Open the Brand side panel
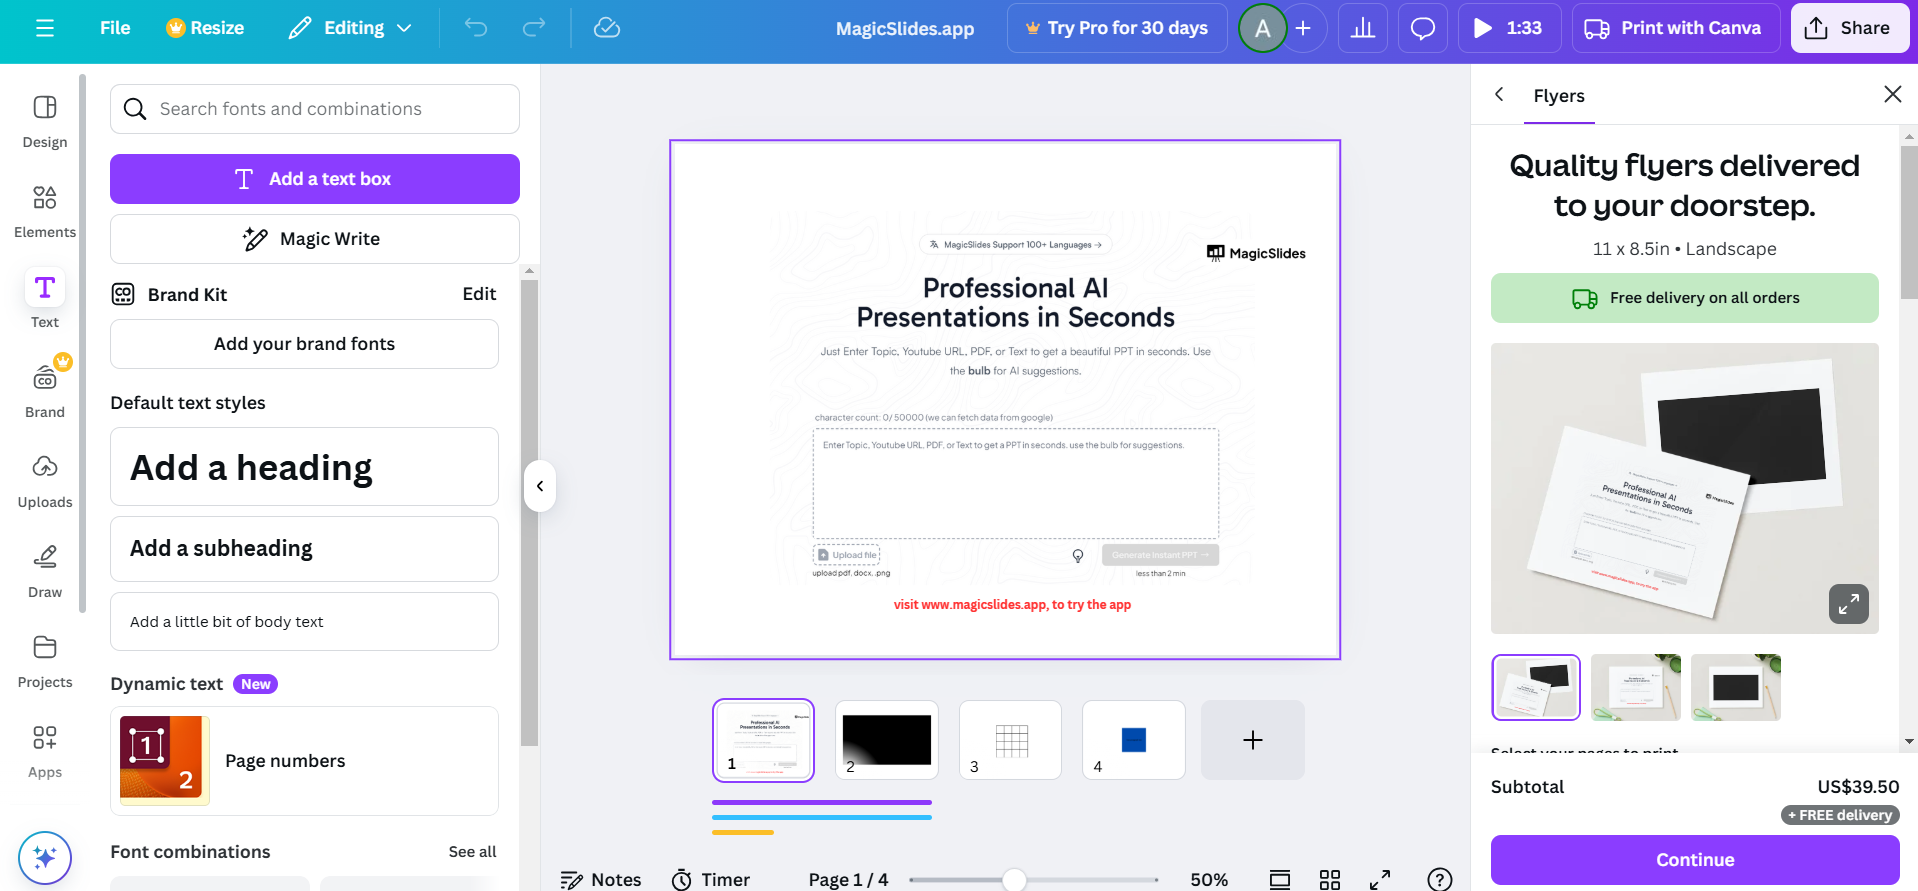The image size is (1918, 891). [45, 388]
